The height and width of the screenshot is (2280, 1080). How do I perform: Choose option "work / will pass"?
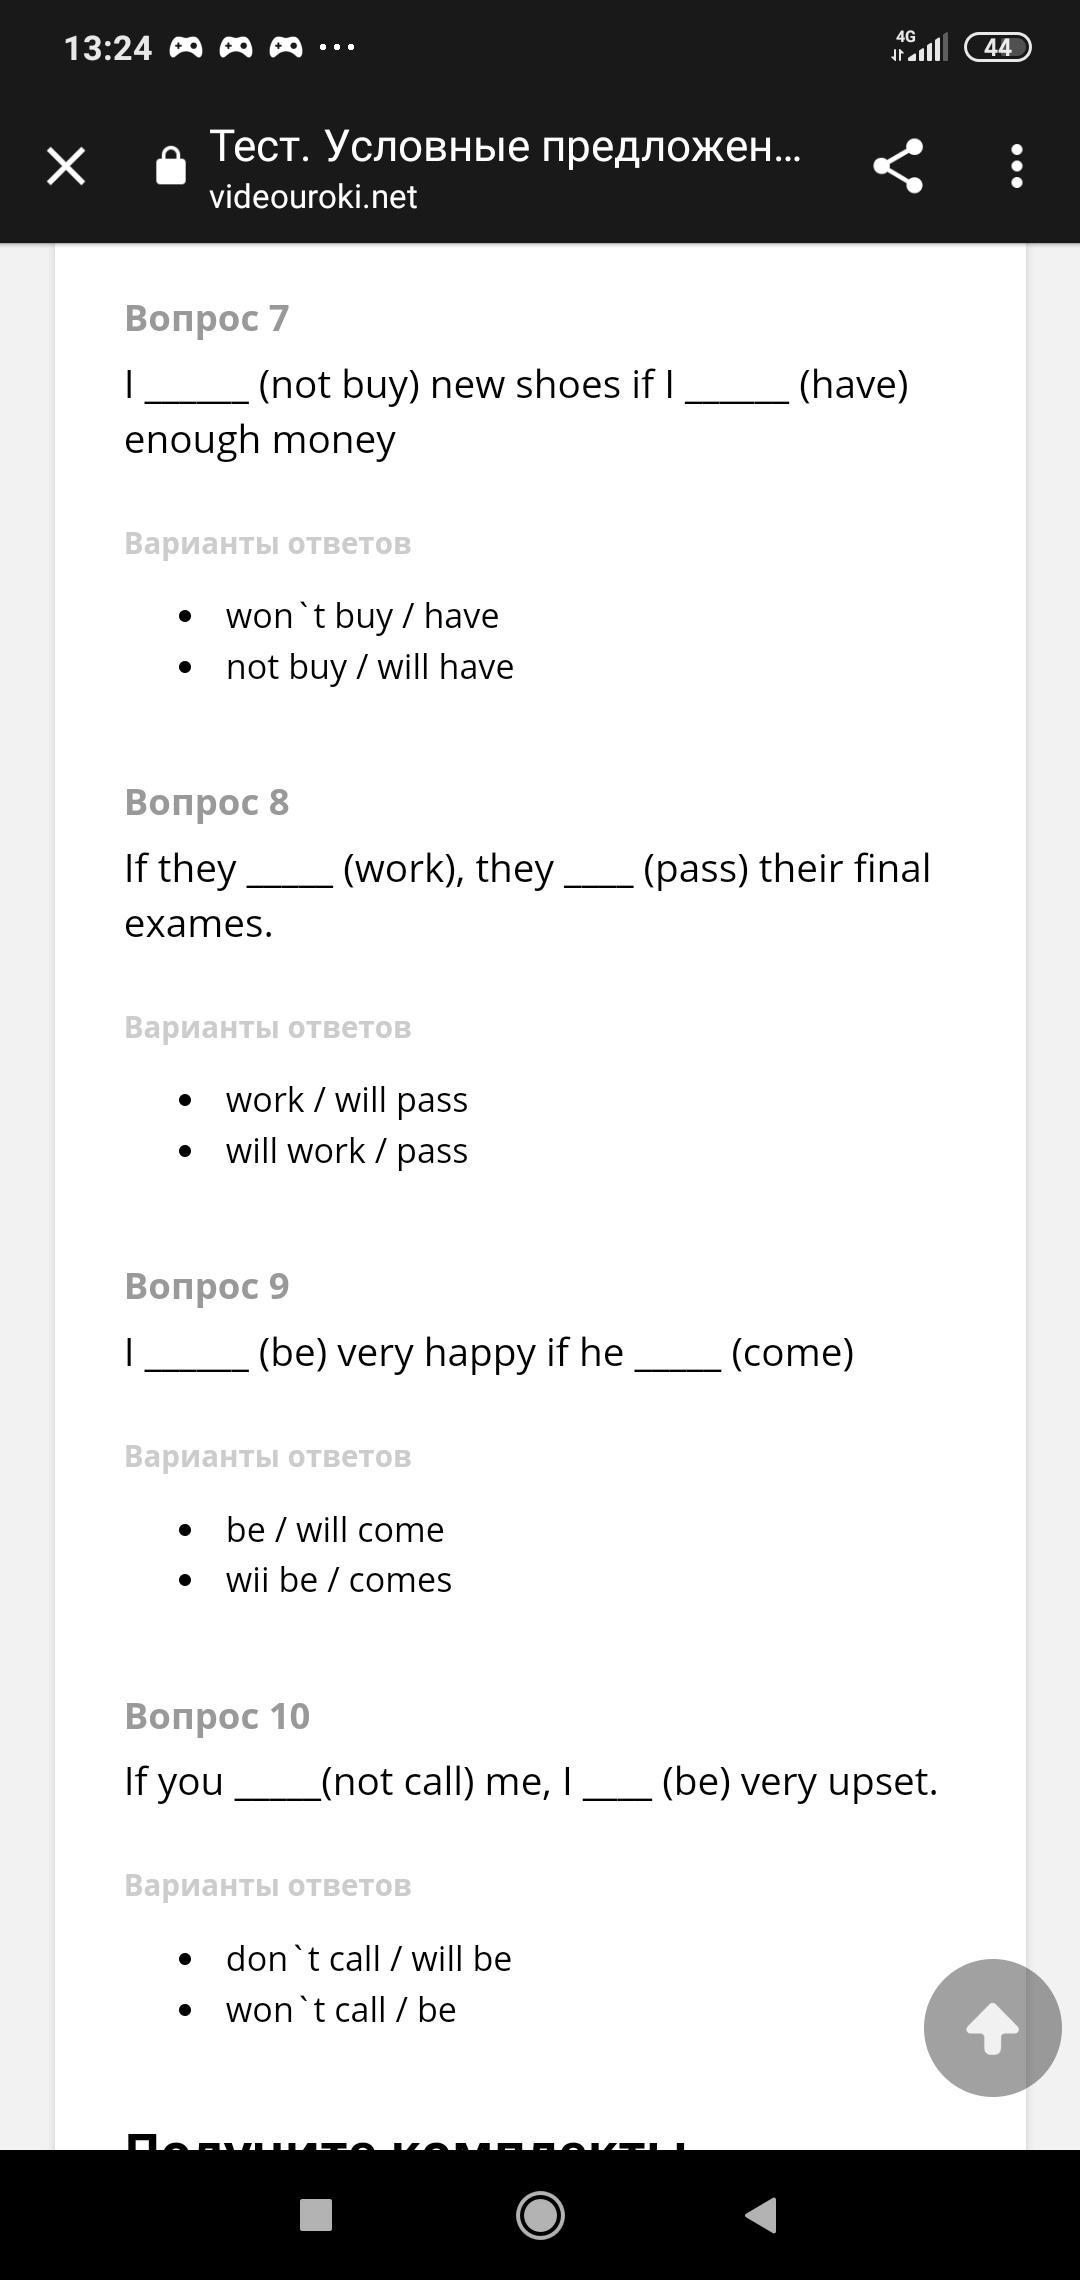click(347, 1100)
